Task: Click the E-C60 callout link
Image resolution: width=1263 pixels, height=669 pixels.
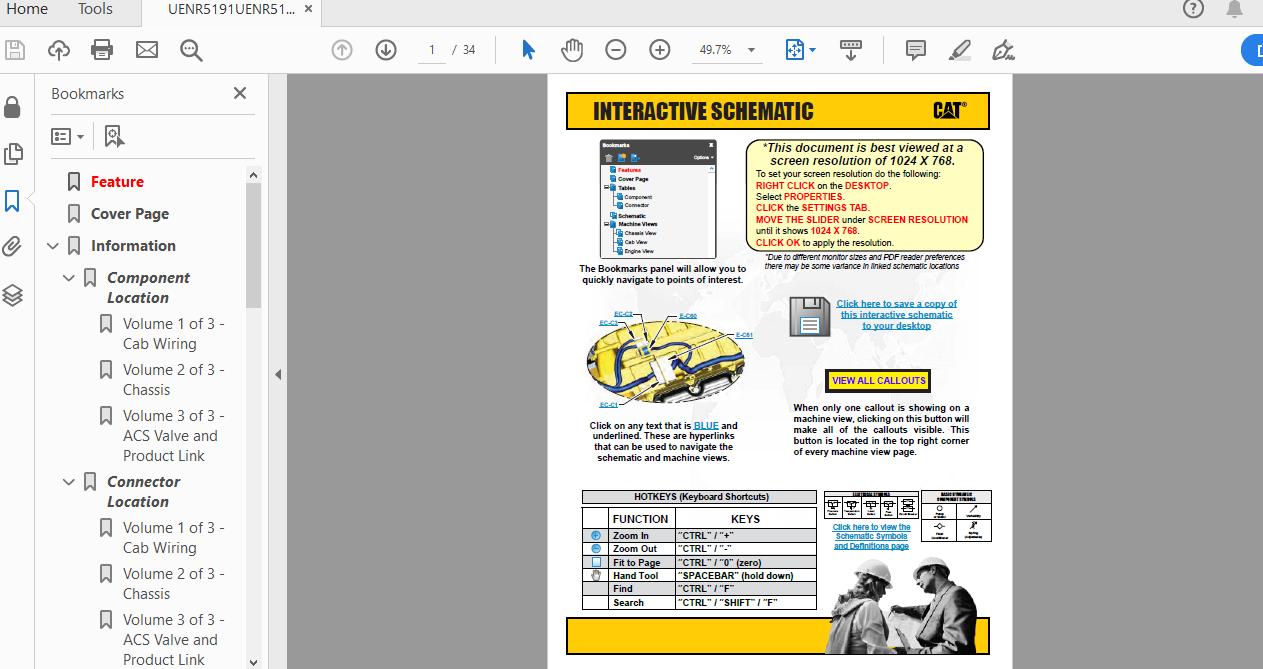Action: tap(688, 316)
